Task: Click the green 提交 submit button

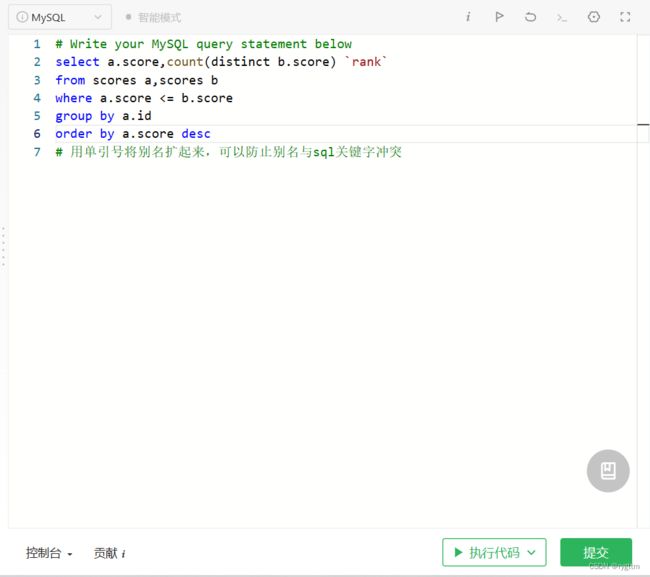Action: [596, 552]
